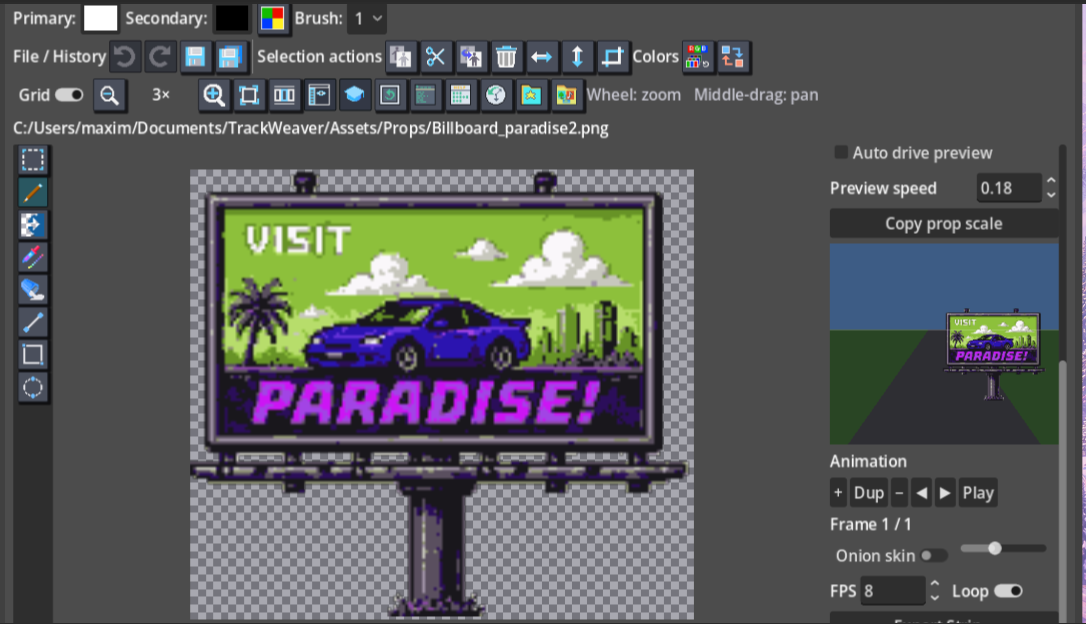1086x624 pixels.
Task: Click the Frame 1 / 1 label
Action: [871, 524]
